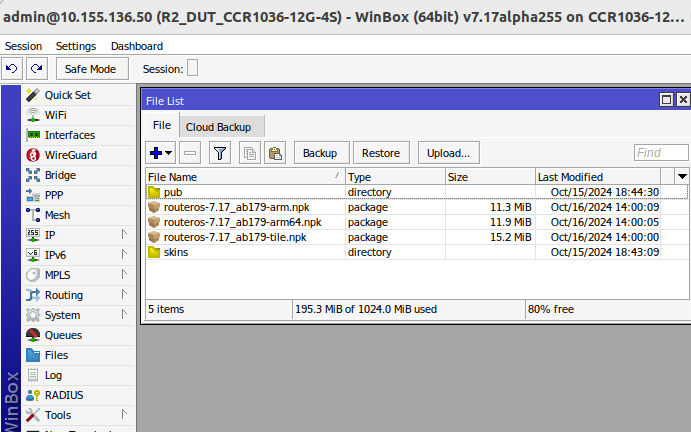Open WireGuard from the sidebar

pos(70,155)
